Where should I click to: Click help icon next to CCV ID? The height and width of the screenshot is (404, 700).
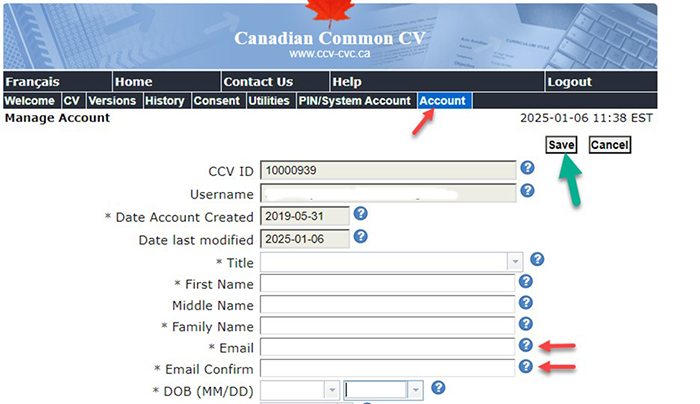pyautogui.click(x=527, y=168)
